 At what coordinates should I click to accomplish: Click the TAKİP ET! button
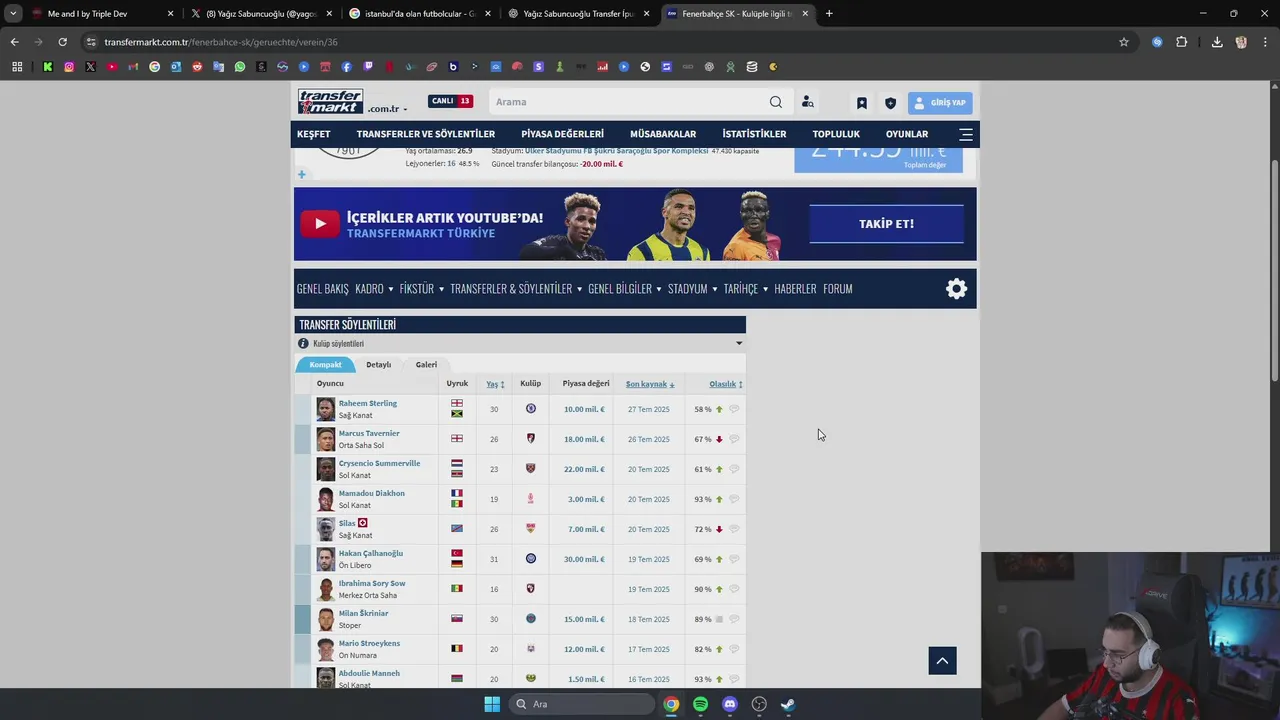[x=886, y=224]
